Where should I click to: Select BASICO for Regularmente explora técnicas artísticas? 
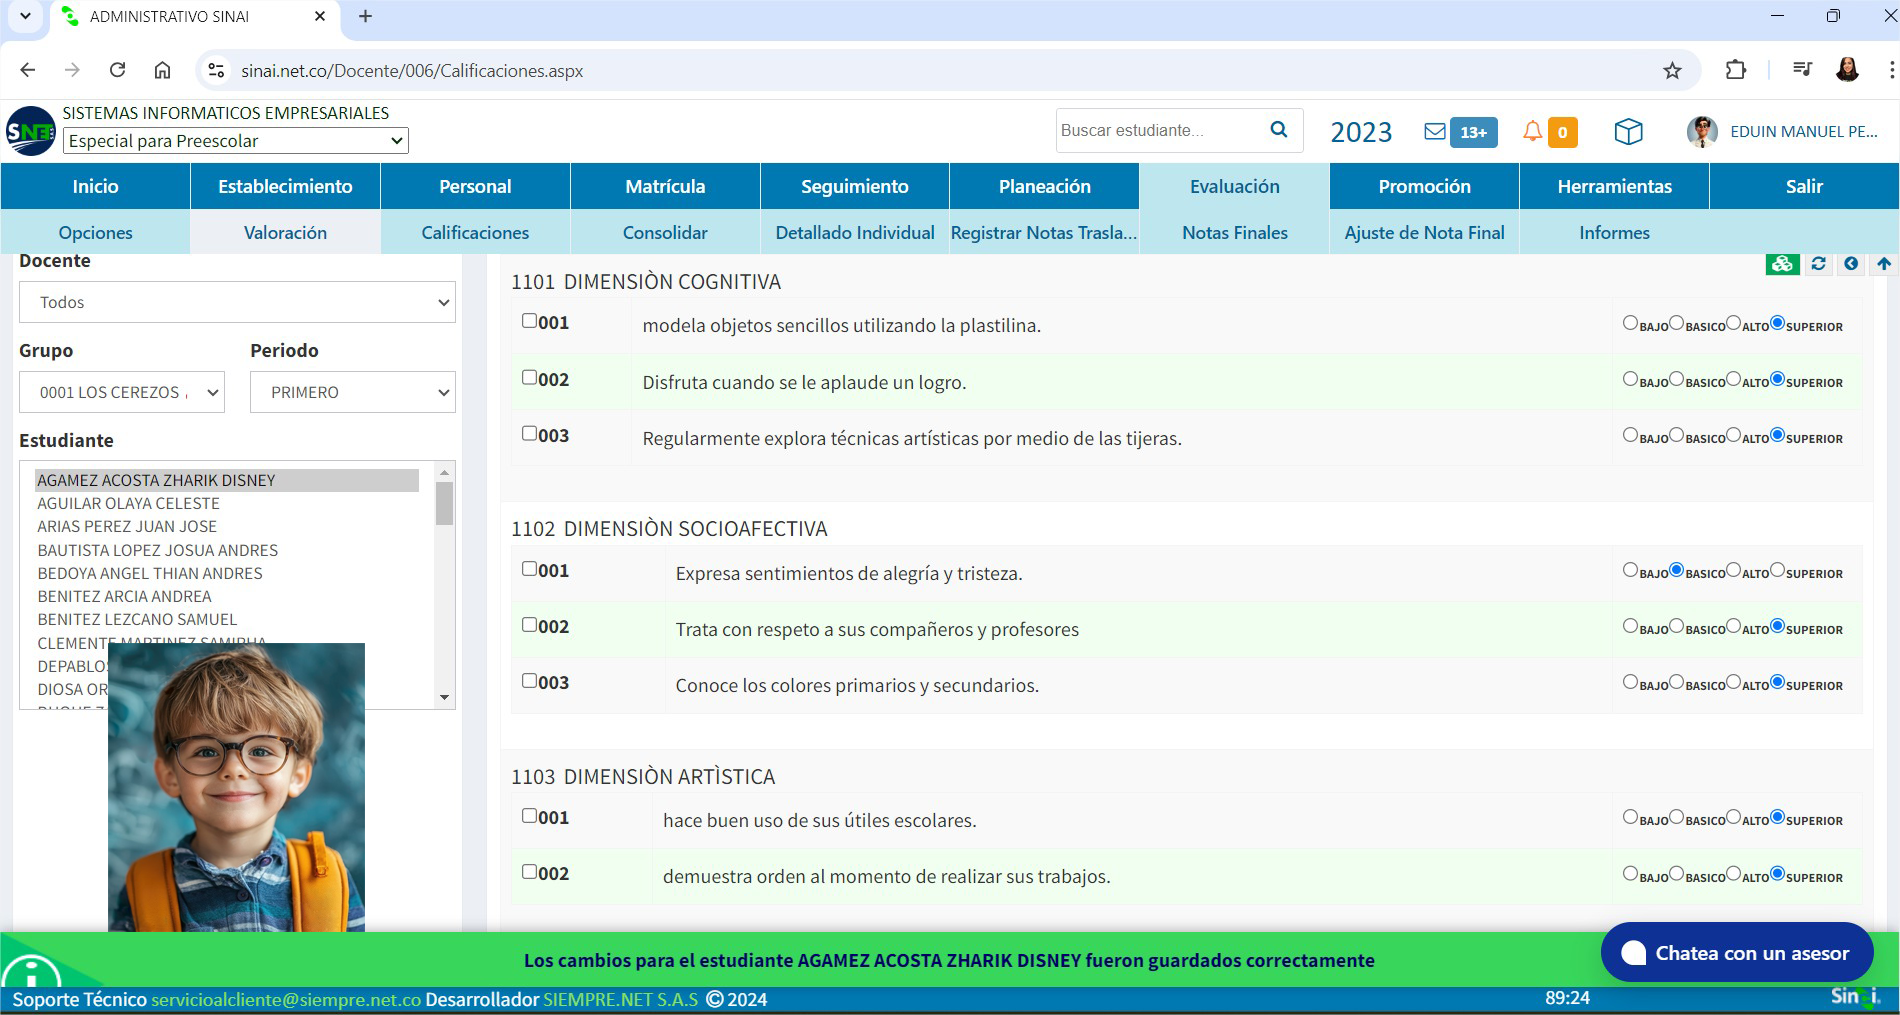pyautogui.click(x=1676, y=435)
